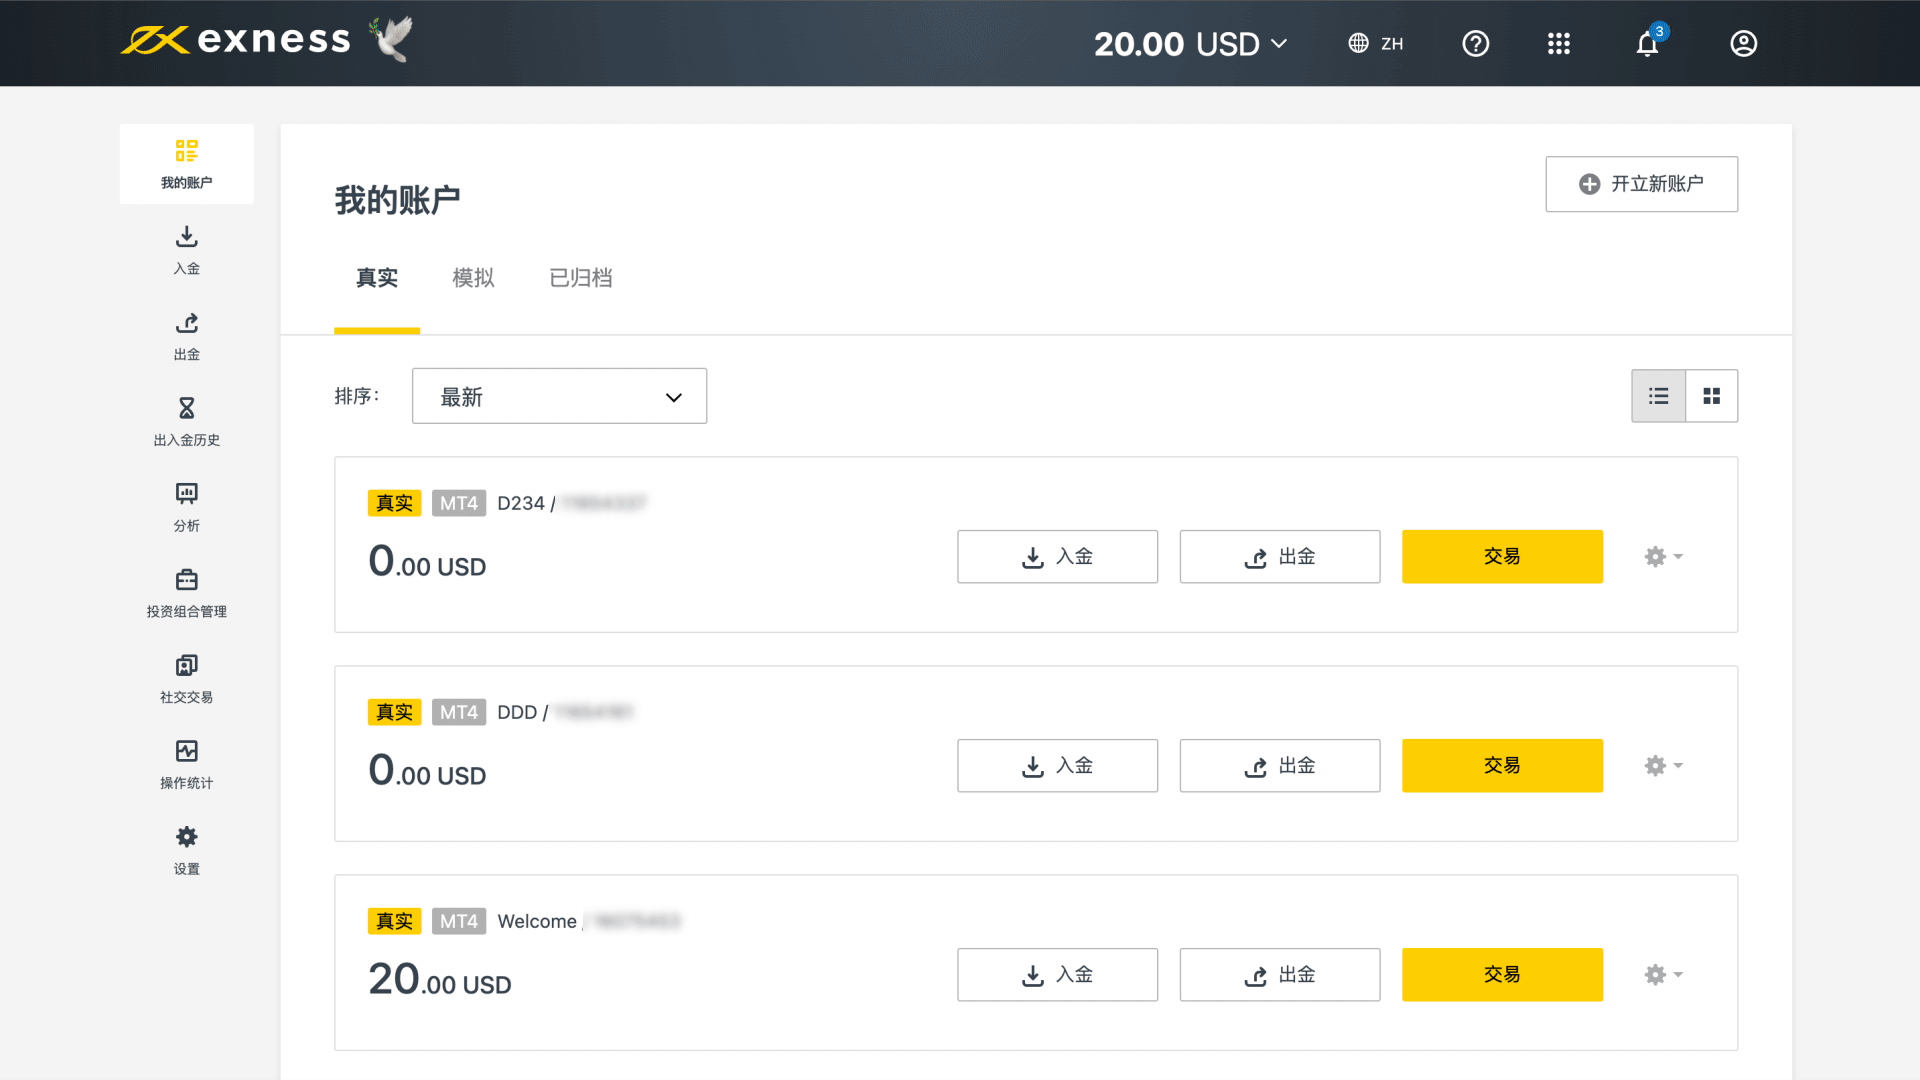Open the 设置 settings sidebar icon

186,838
